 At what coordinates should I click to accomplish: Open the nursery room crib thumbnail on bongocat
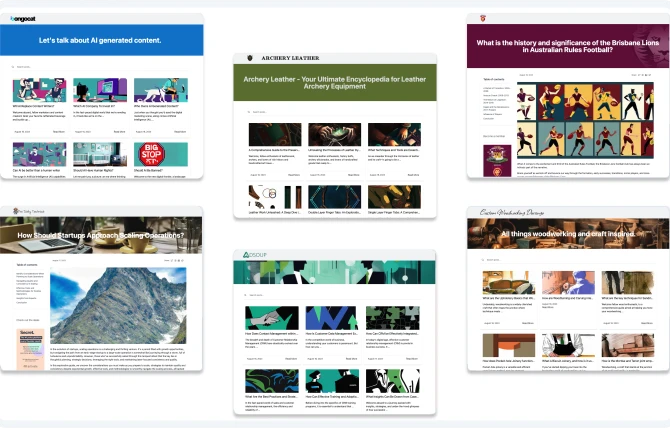(100, 154)
